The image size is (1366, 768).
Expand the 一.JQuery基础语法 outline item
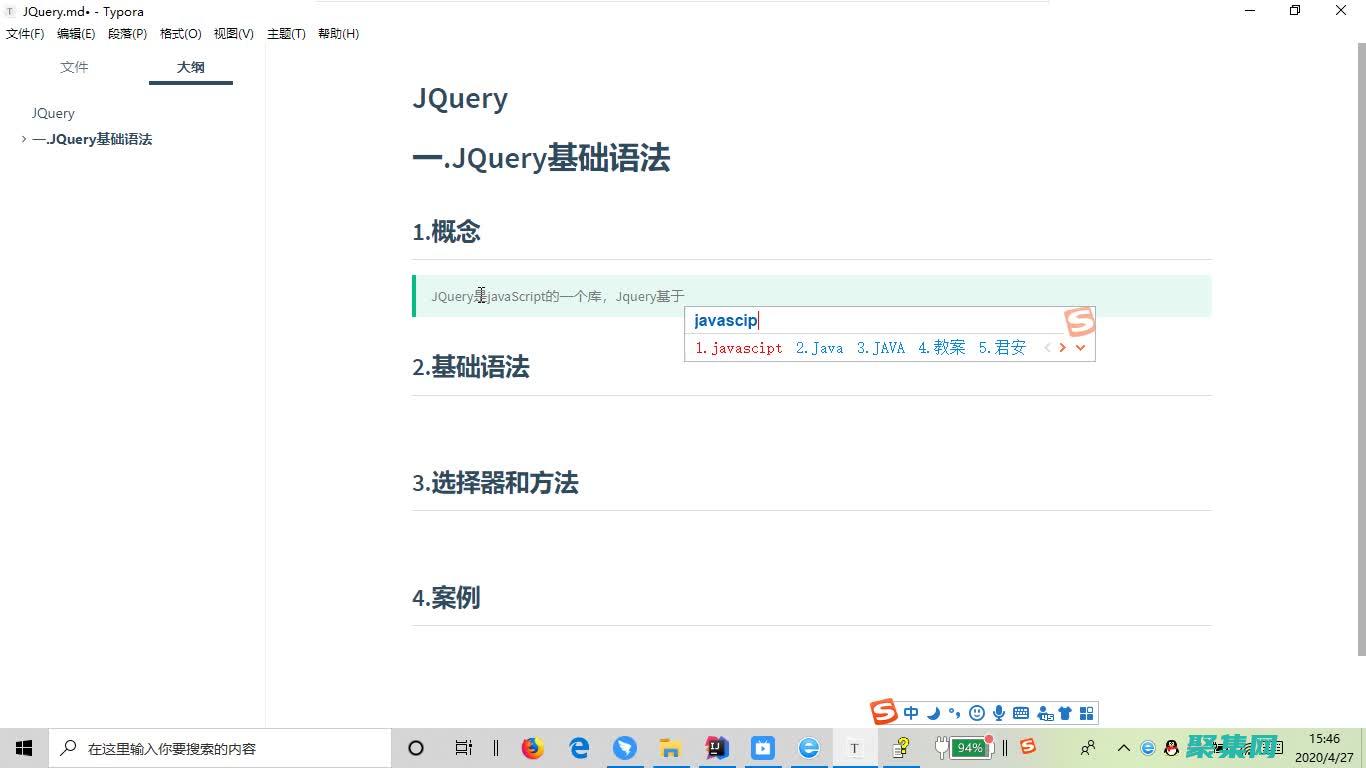point(24,139)
